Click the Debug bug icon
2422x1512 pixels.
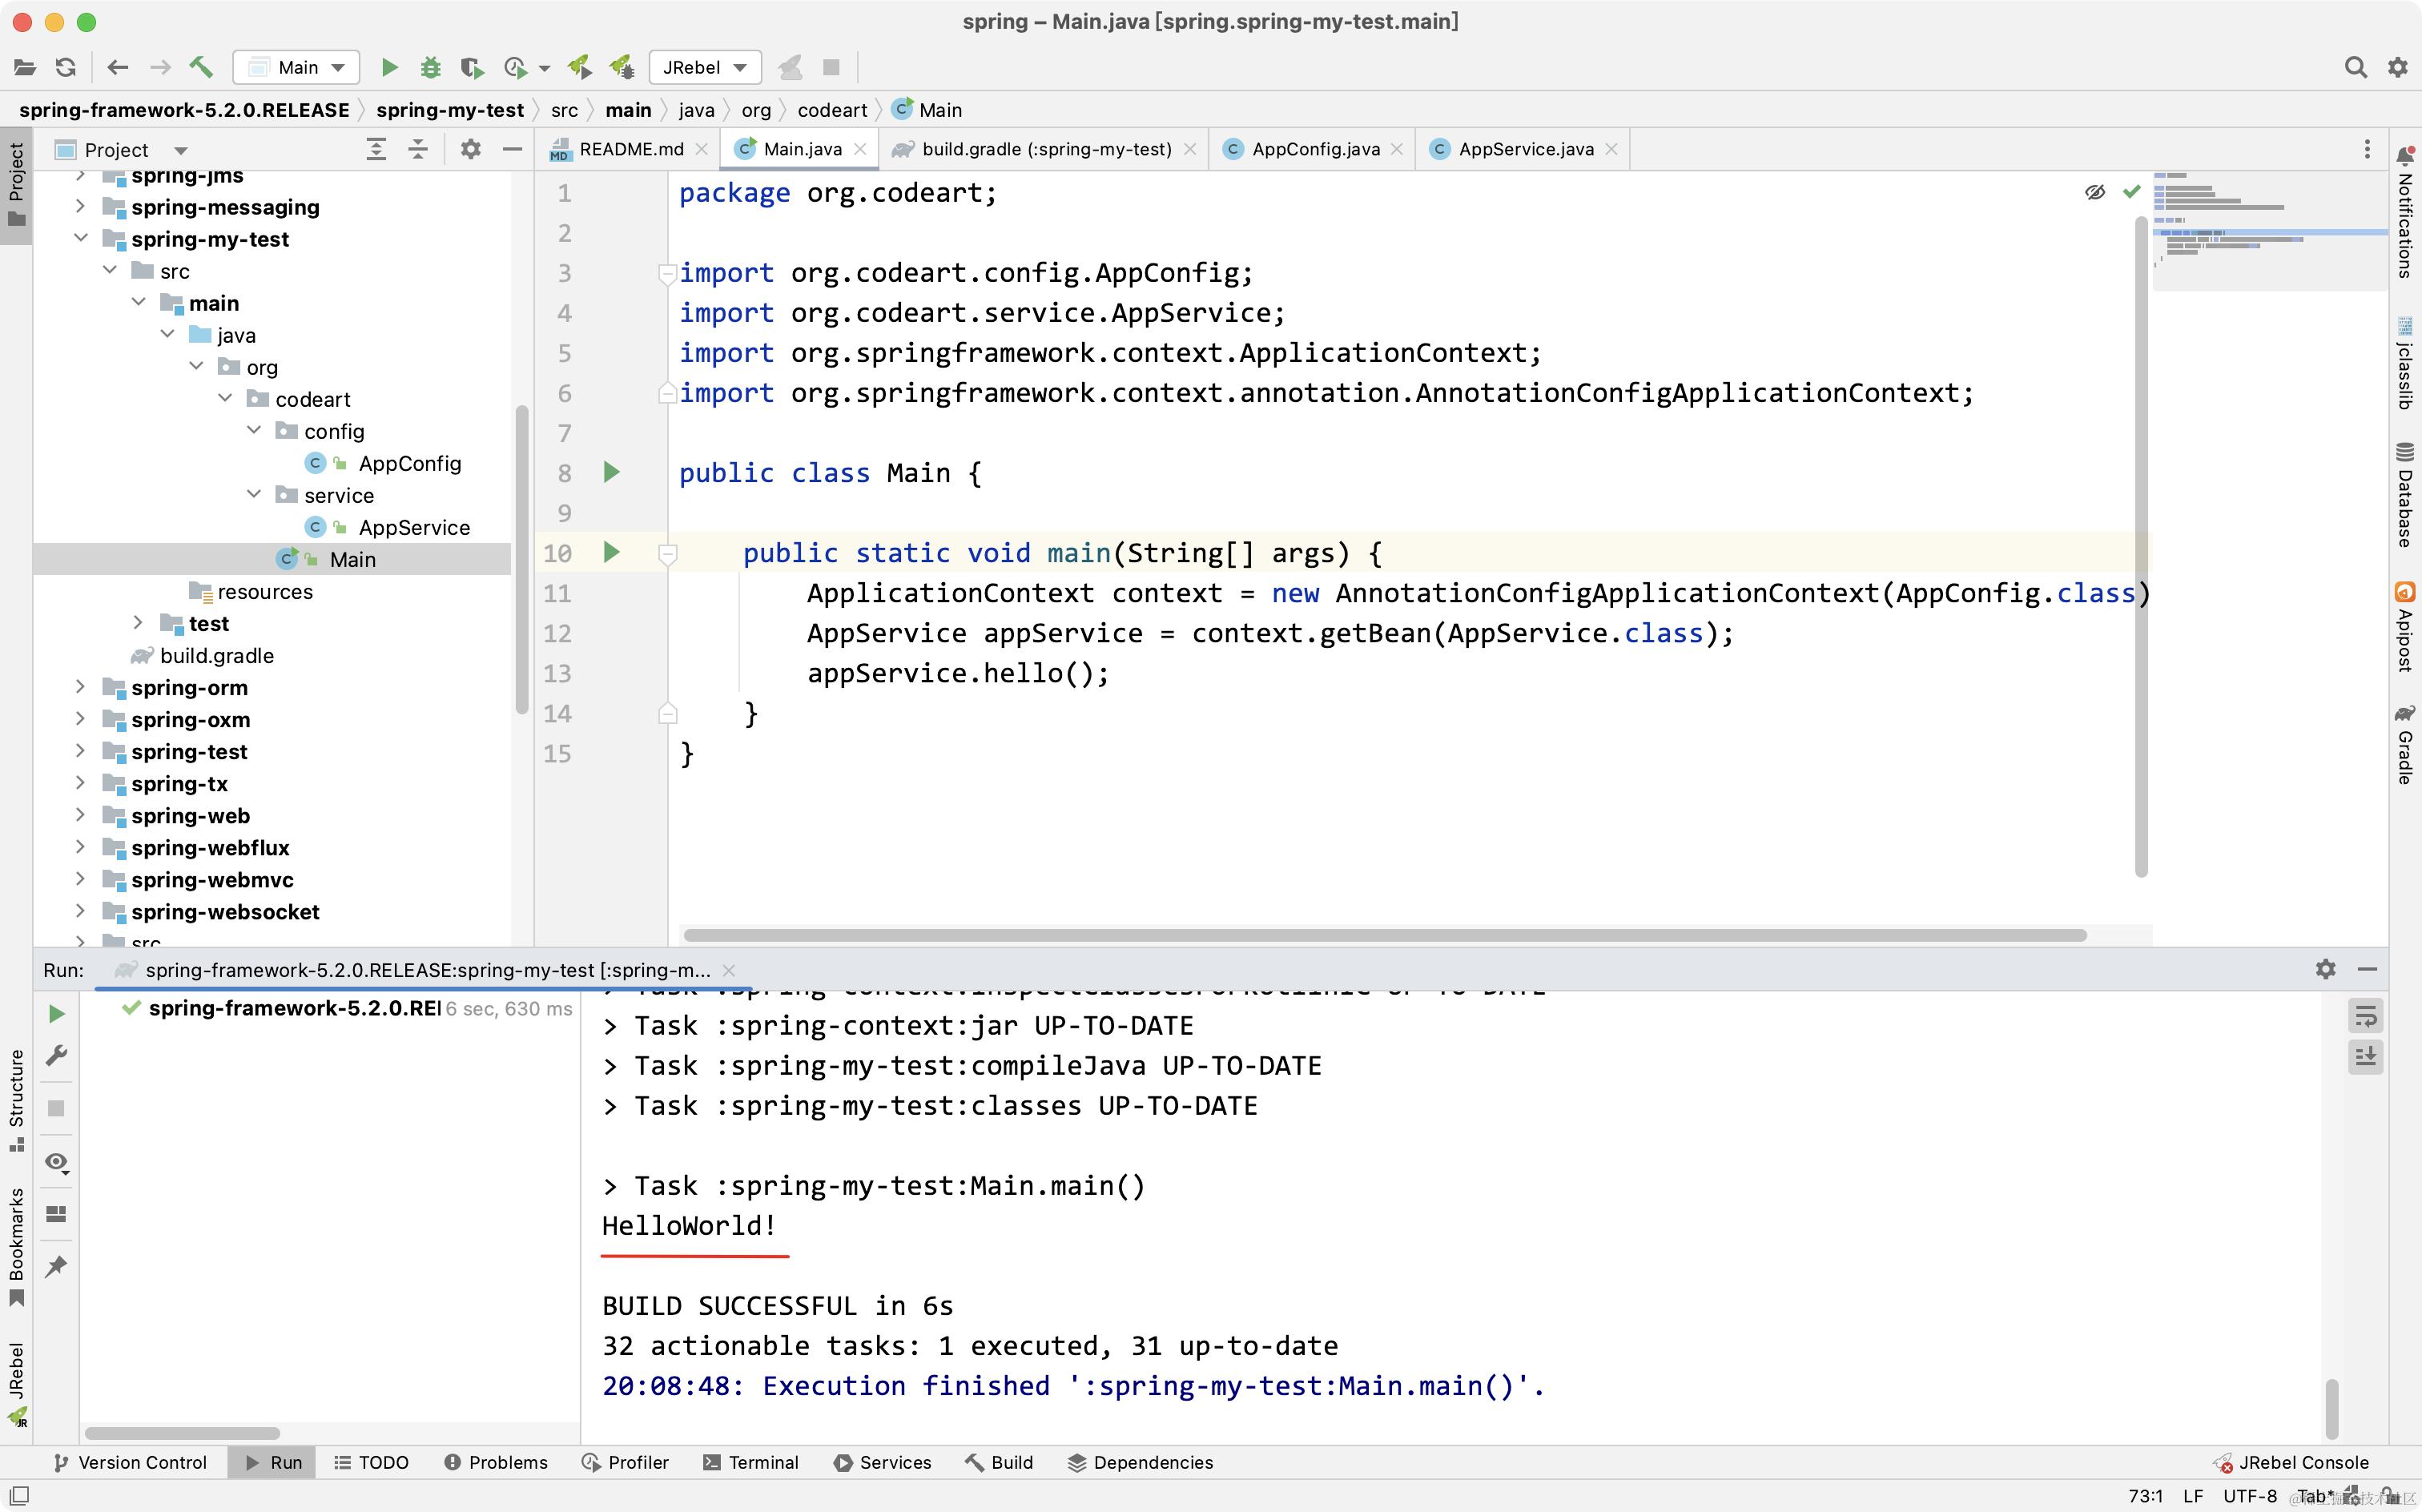[x=431, y=67]
